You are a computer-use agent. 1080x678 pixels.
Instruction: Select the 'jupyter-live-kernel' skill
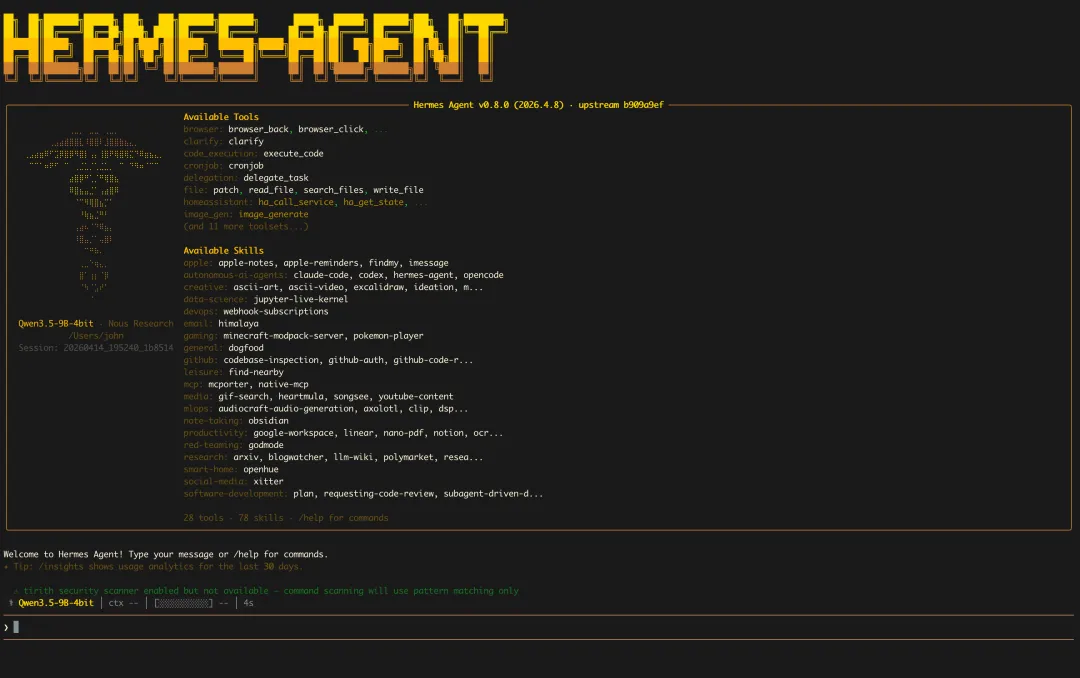click(x=301, y=300)
